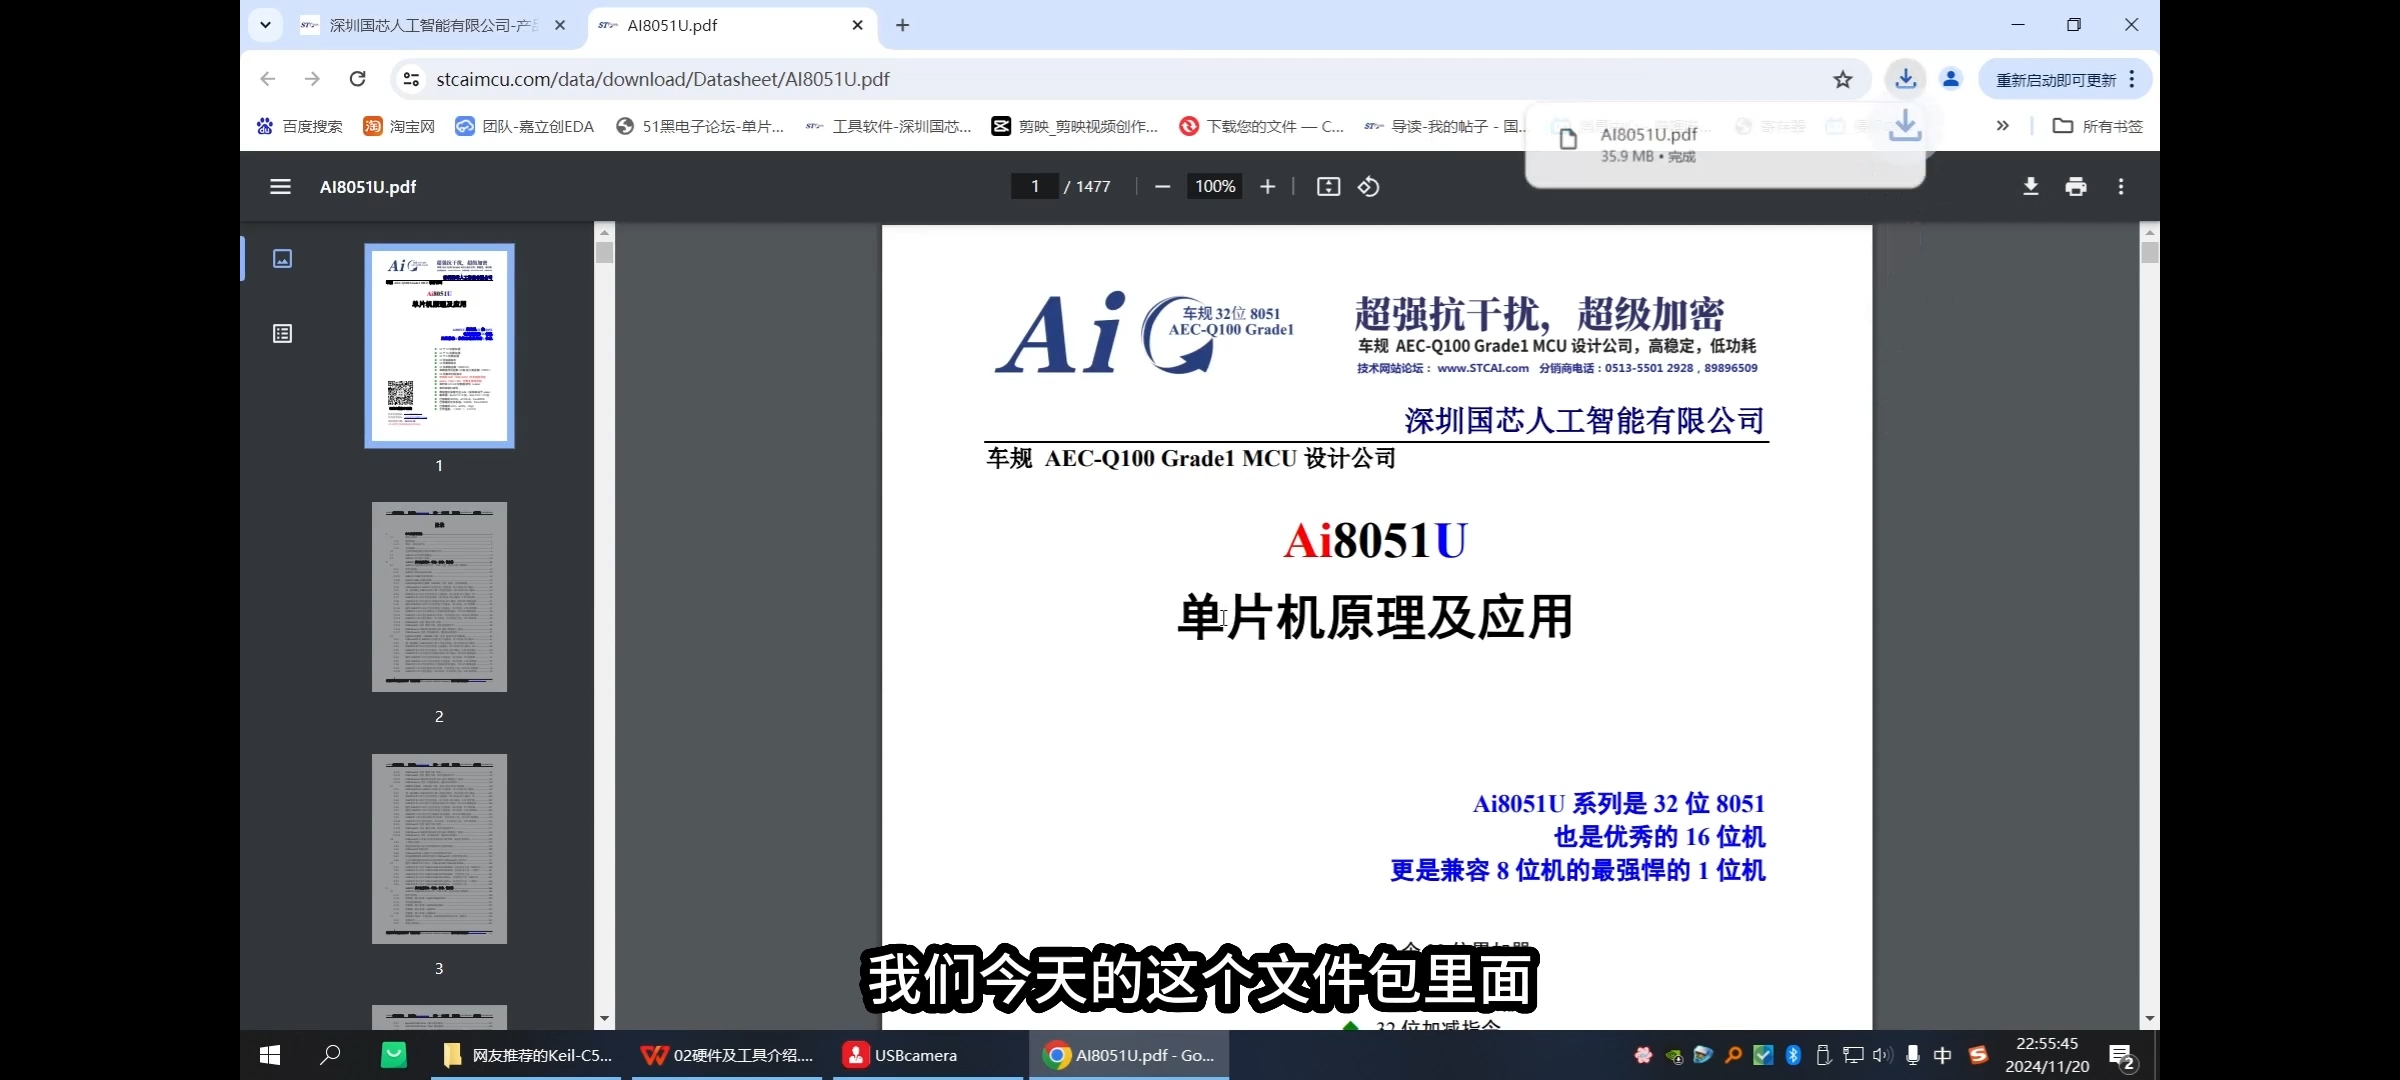Rotate the PDF counterclockwise
The height and width of the screenshot is (1080, 2400).
coord(1369,187)
